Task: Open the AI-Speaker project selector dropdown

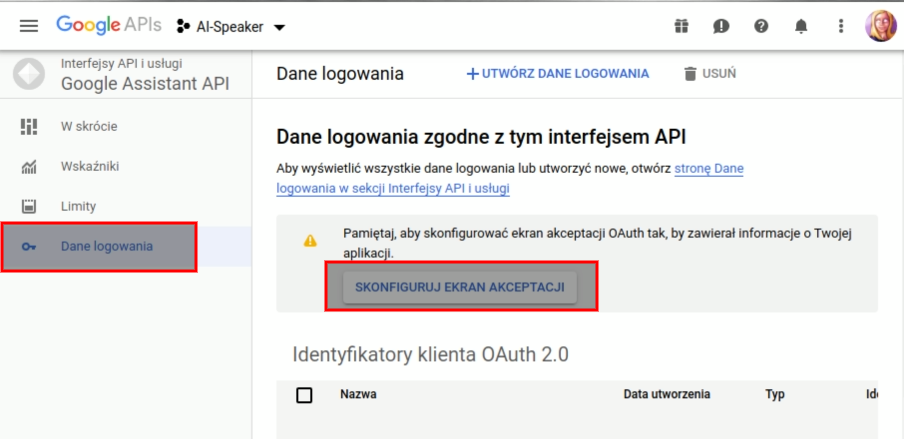Action: (231, 27)
